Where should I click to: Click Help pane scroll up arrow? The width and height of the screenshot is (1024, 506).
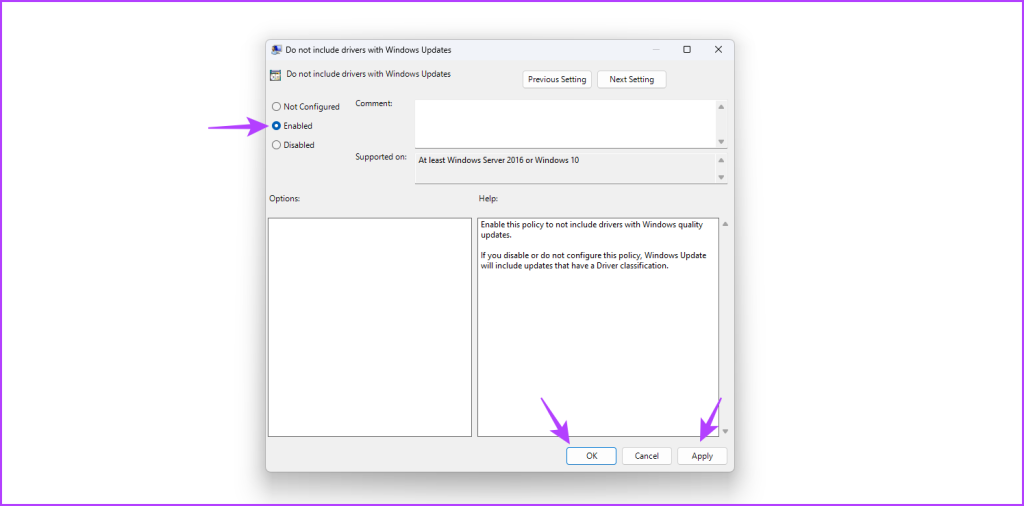point(725,224)
